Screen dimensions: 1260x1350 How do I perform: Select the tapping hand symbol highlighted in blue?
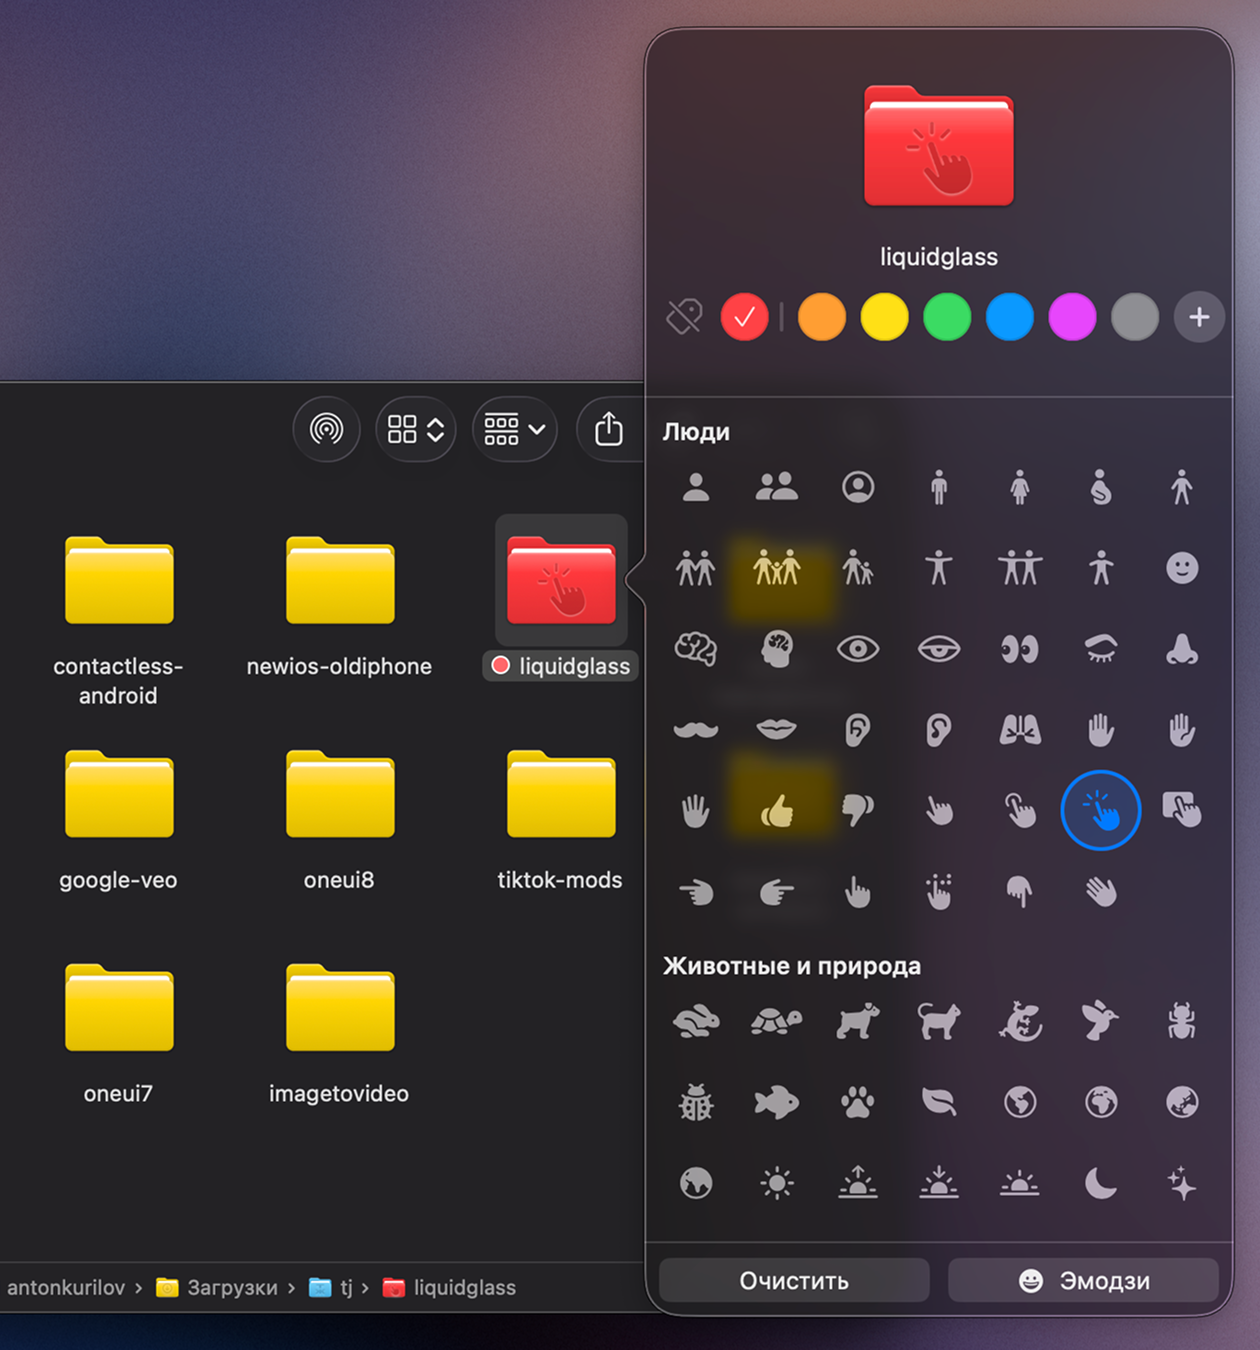coord(1100,810)
